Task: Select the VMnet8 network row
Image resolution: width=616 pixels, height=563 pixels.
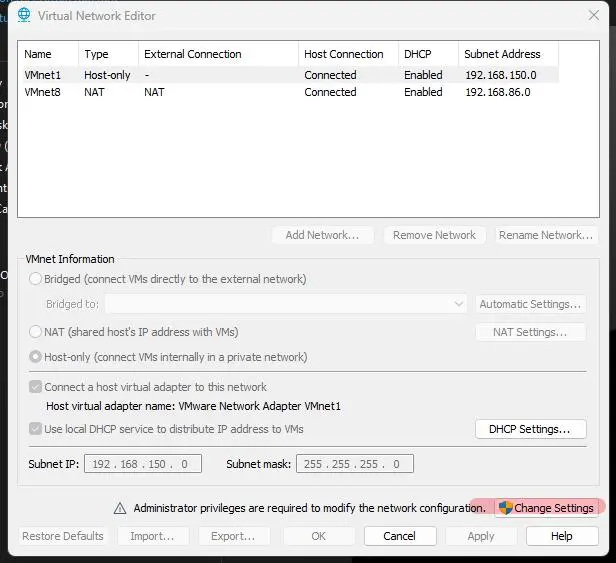Action: click(288, 92)
